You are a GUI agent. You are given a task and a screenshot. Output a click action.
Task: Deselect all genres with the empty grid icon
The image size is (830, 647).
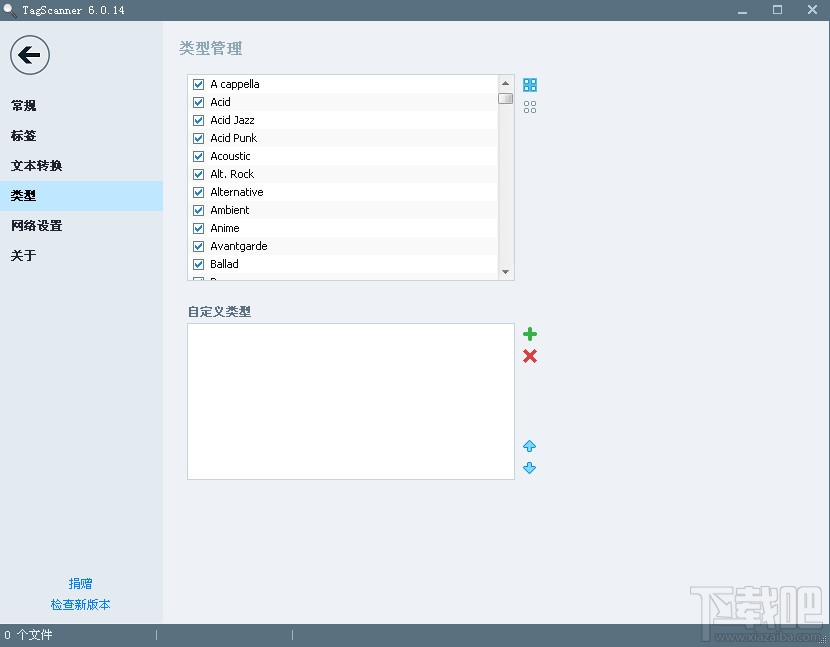pos(529,106)
